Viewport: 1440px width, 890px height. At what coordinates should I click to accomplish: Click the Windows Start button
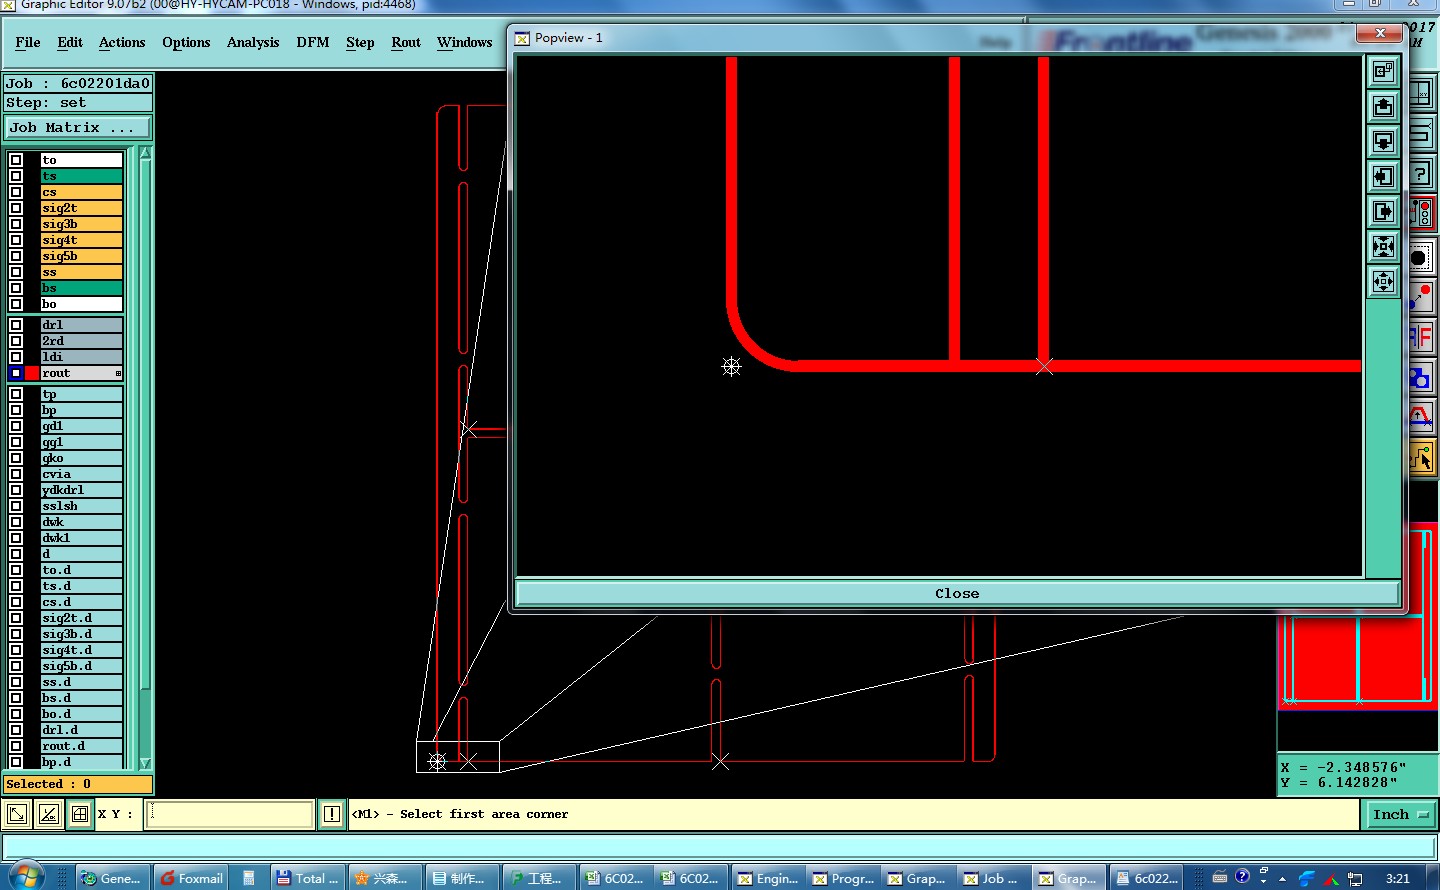26,876
